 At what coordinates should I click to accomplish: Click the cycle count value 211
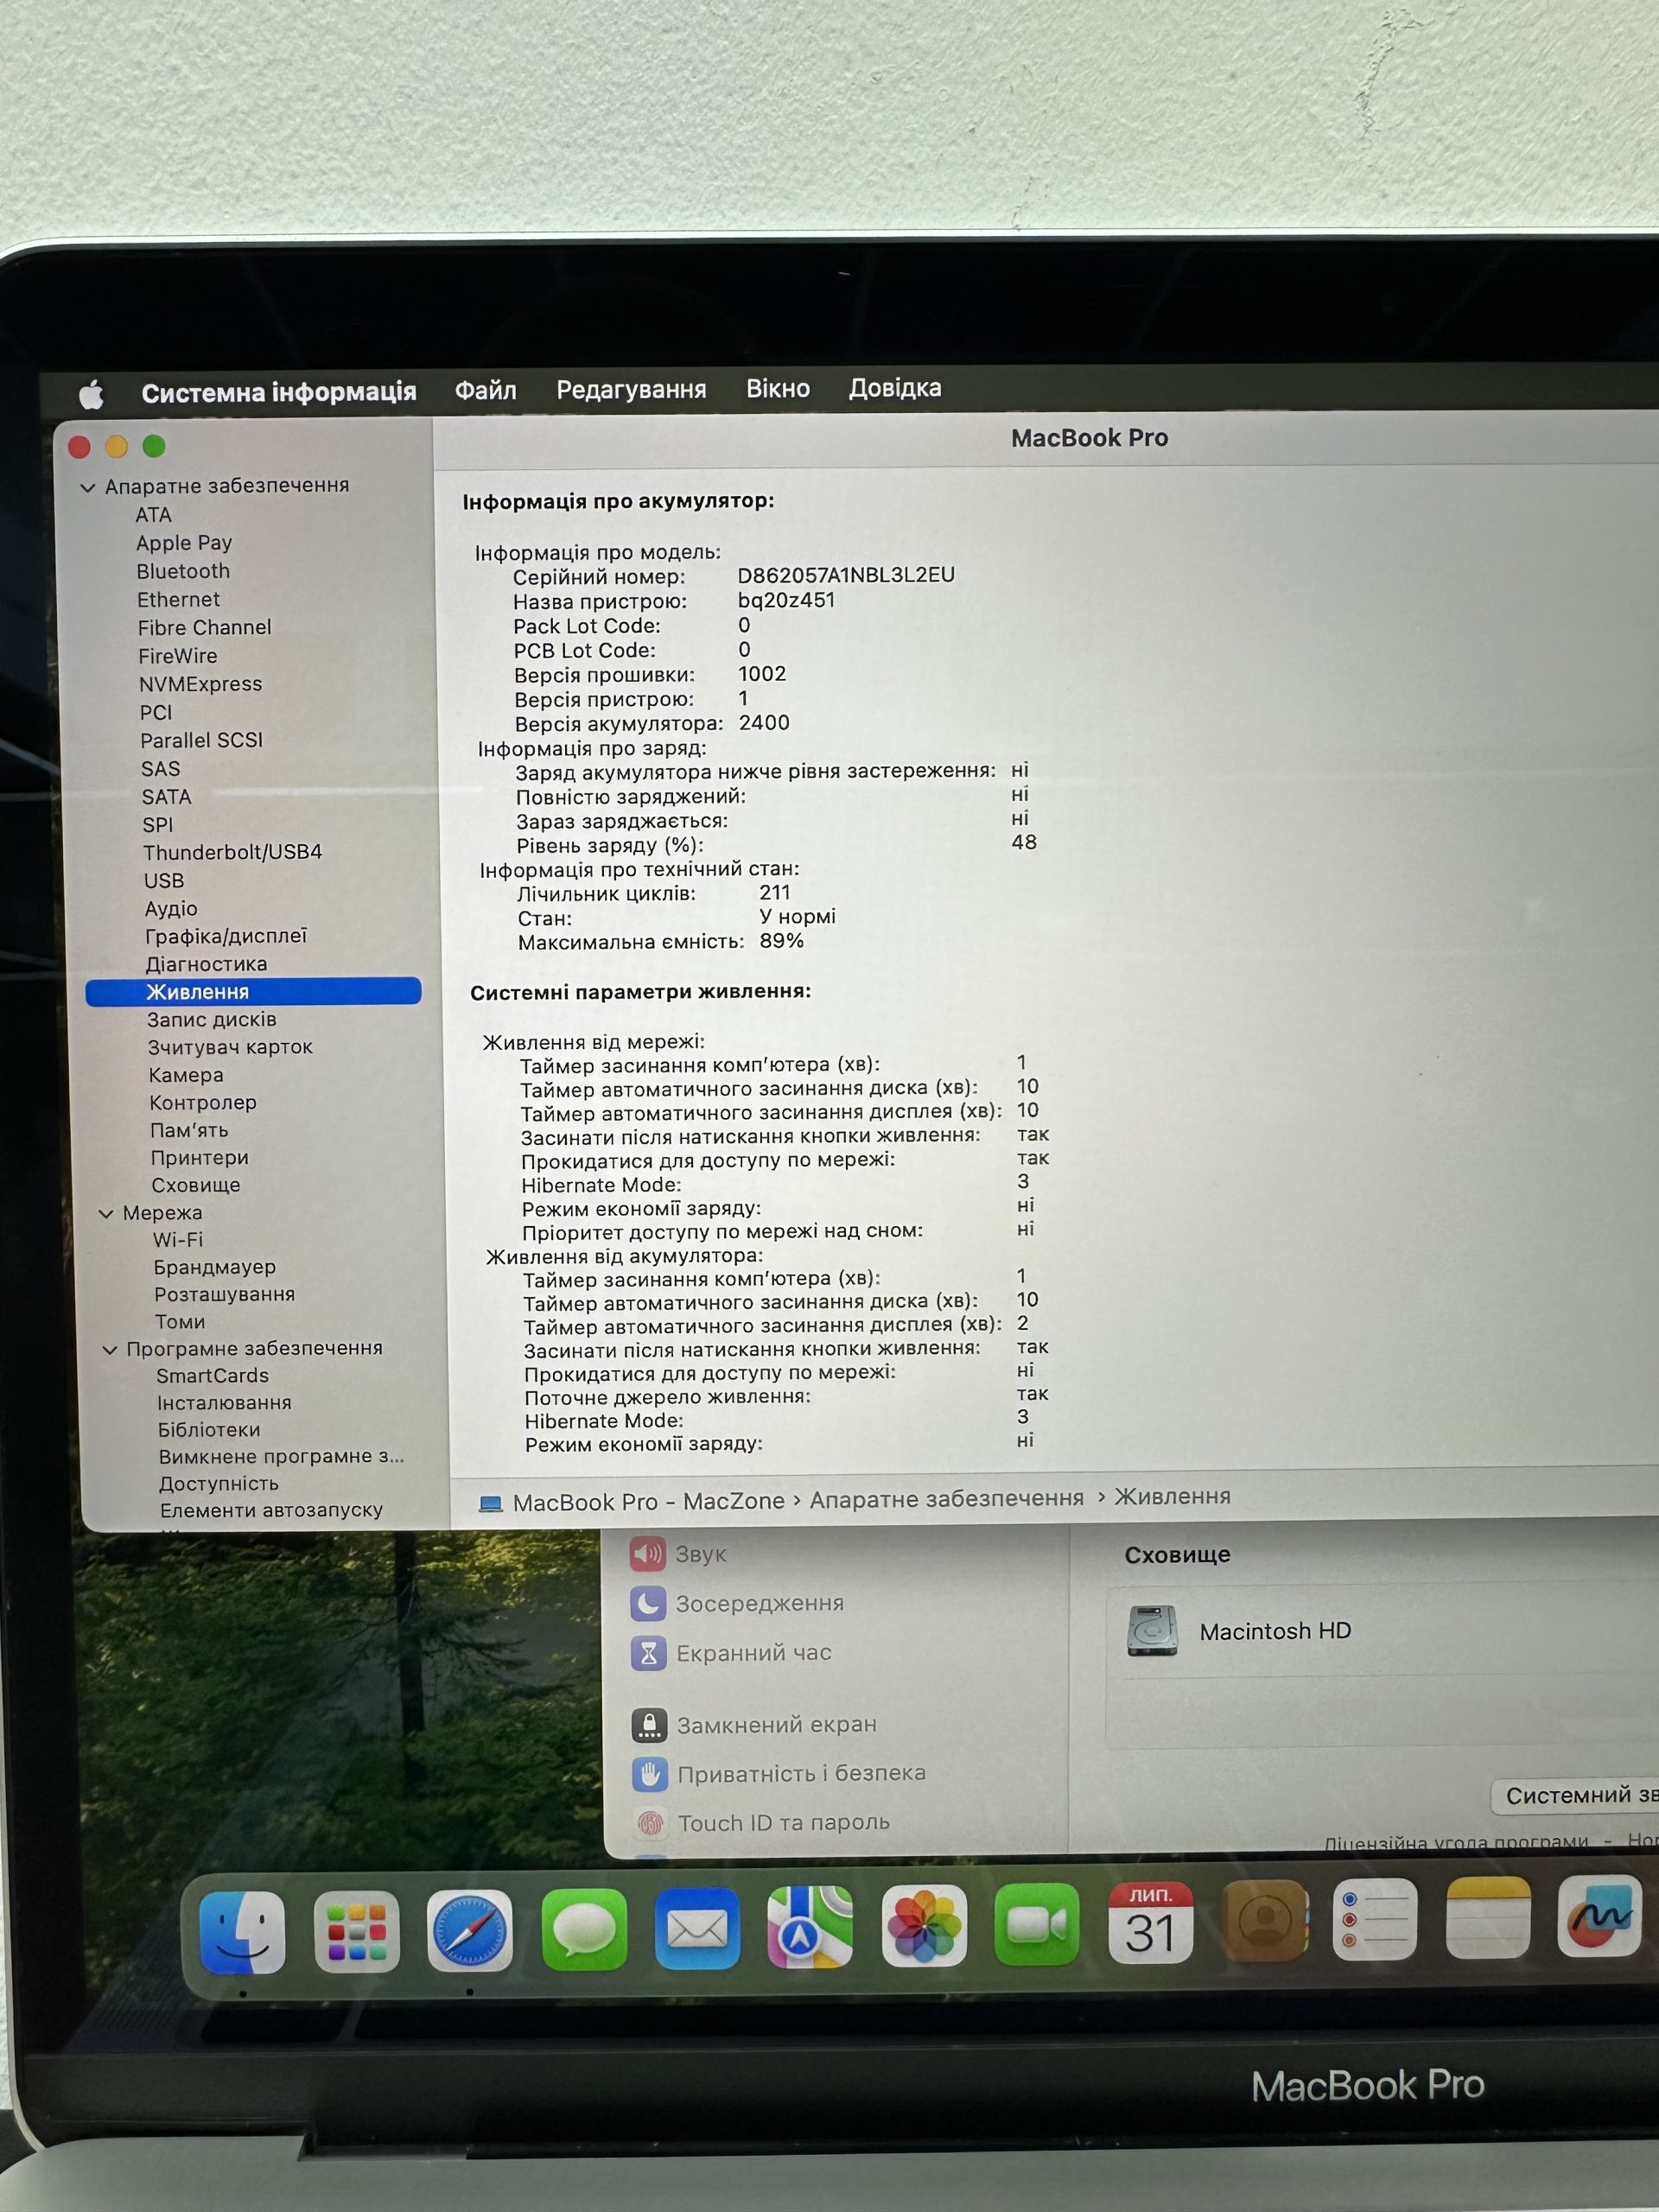pyautogui.click(x=775, y=892)
